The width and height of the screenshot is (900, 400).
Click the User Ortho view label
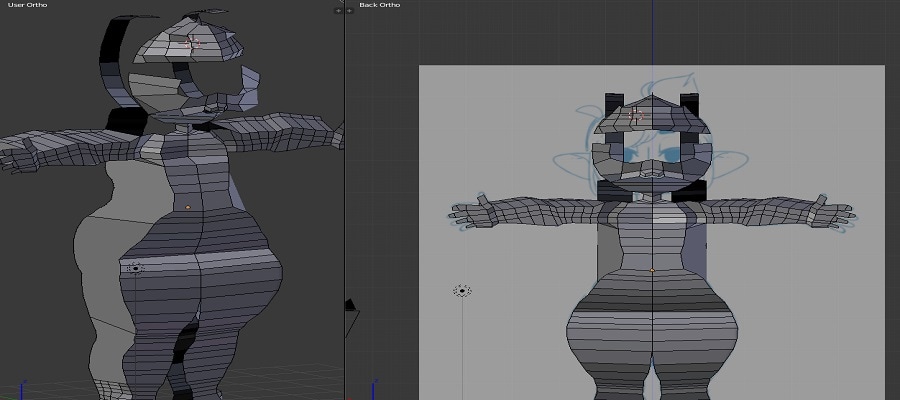tap(28, 6)
